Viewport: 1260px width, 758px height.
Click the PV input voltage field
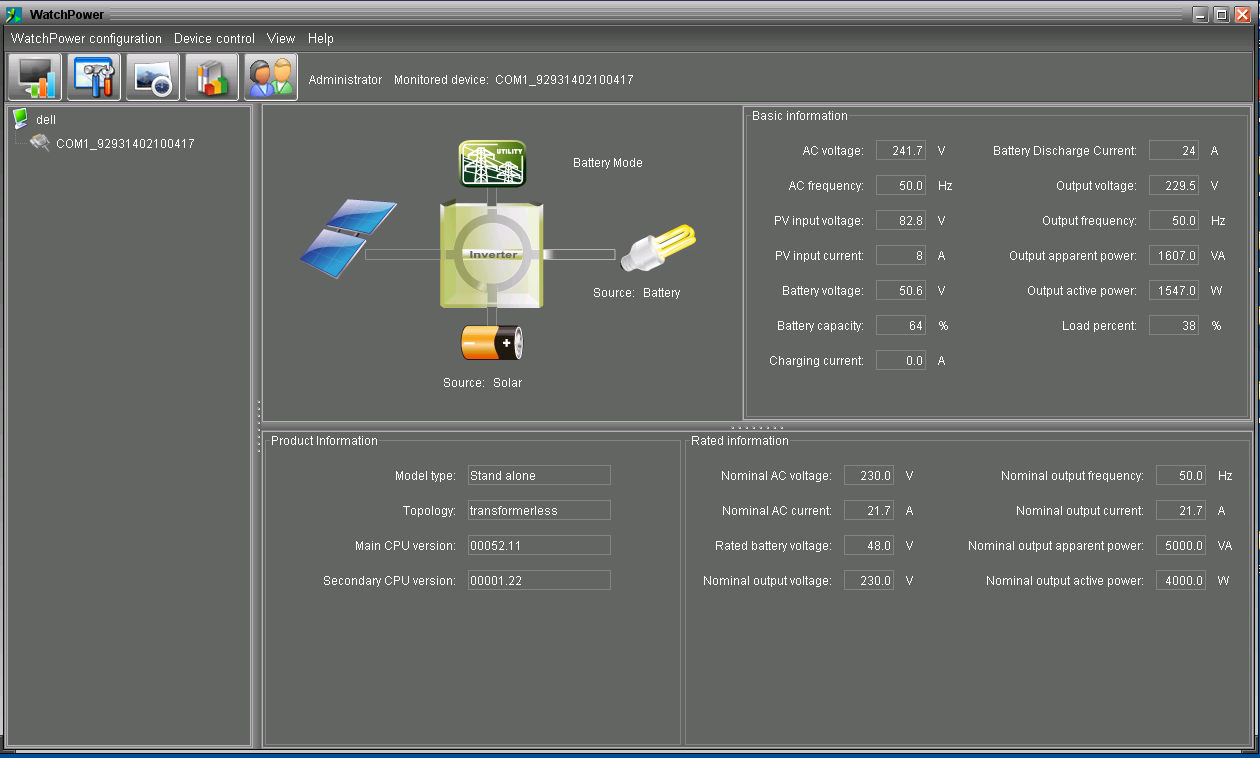coord(901,220)
